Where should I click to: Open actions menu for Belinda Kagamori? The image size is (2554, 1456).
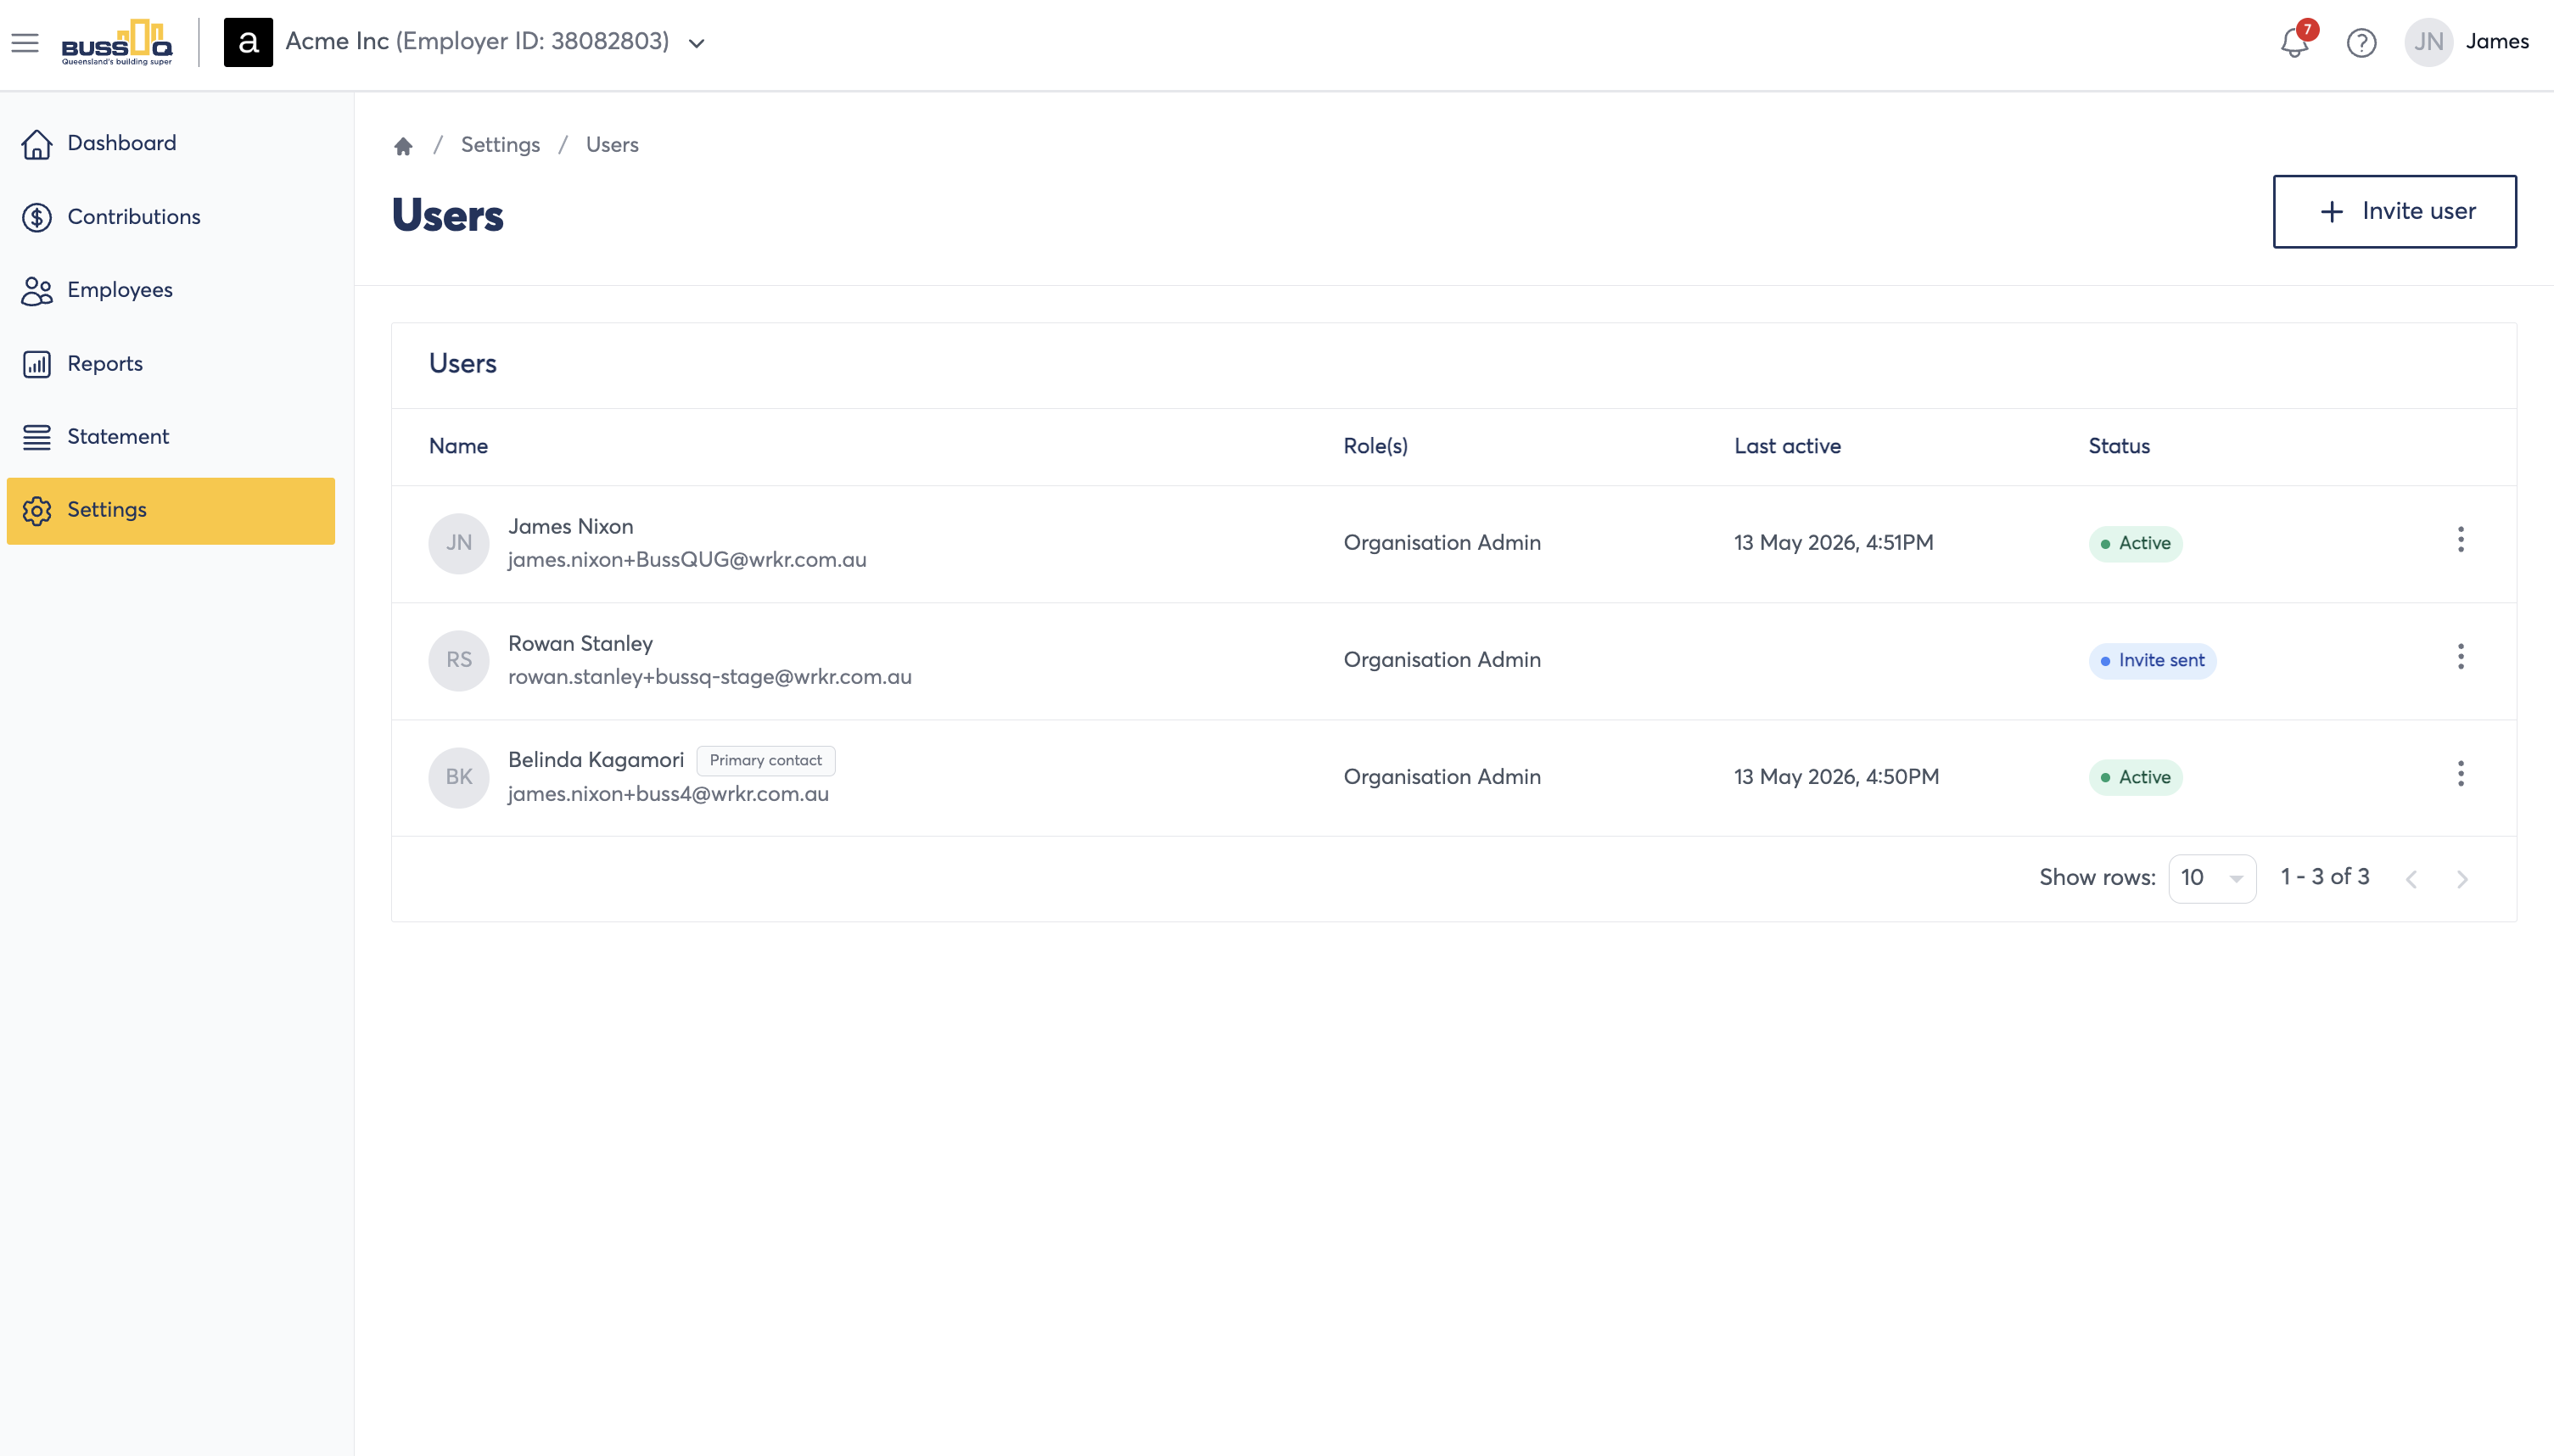coord(2460,774)
